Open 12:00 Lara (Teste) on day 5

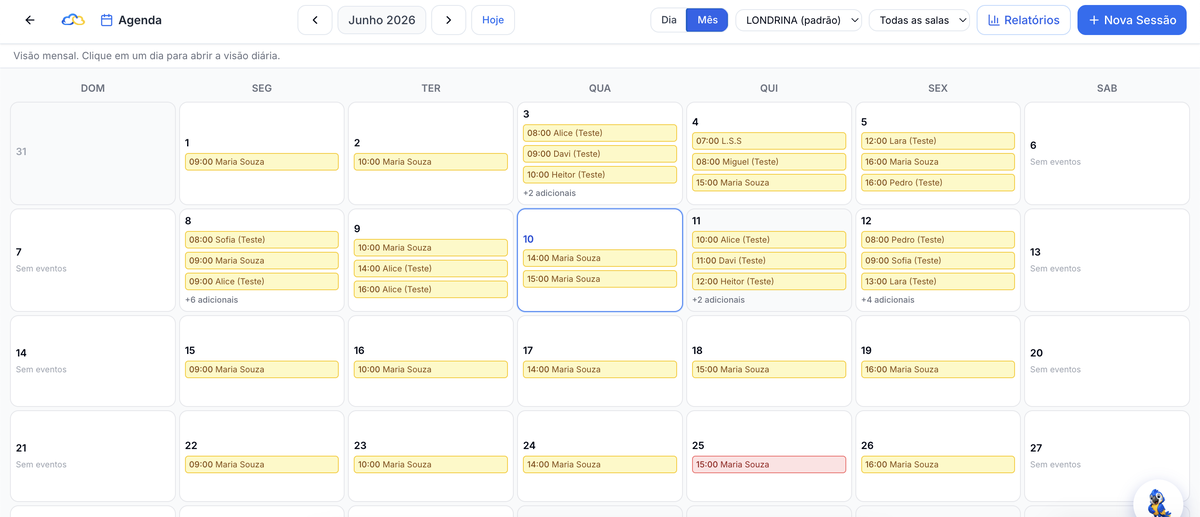tap(938, 141)
